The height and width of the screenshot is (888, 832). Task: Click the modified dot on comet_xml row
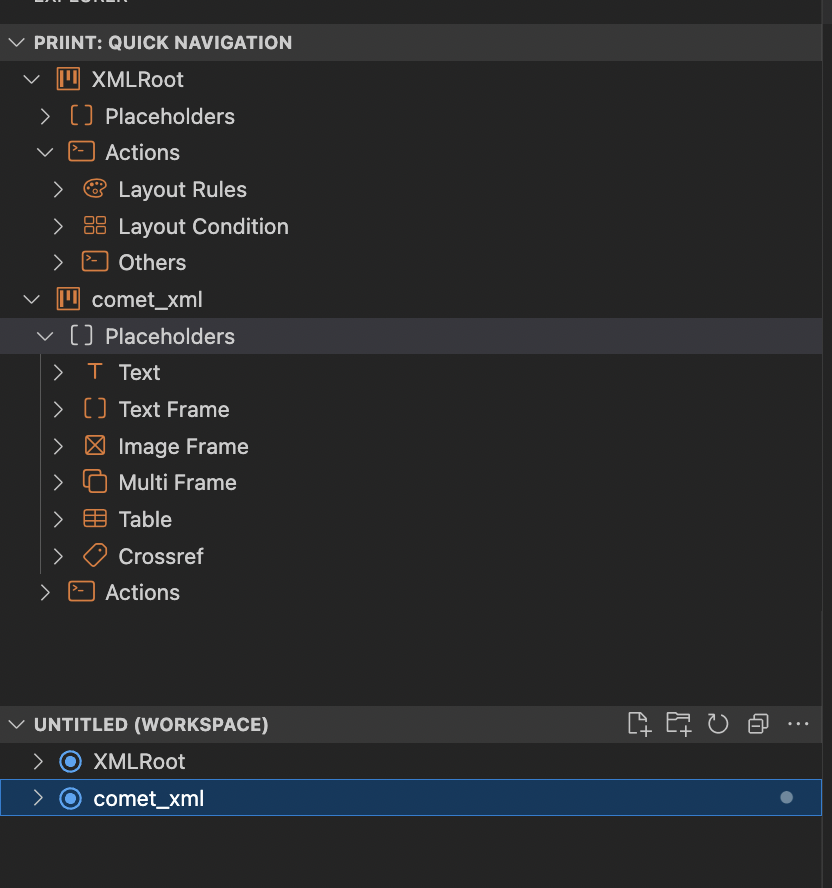[x=786, y=797]
